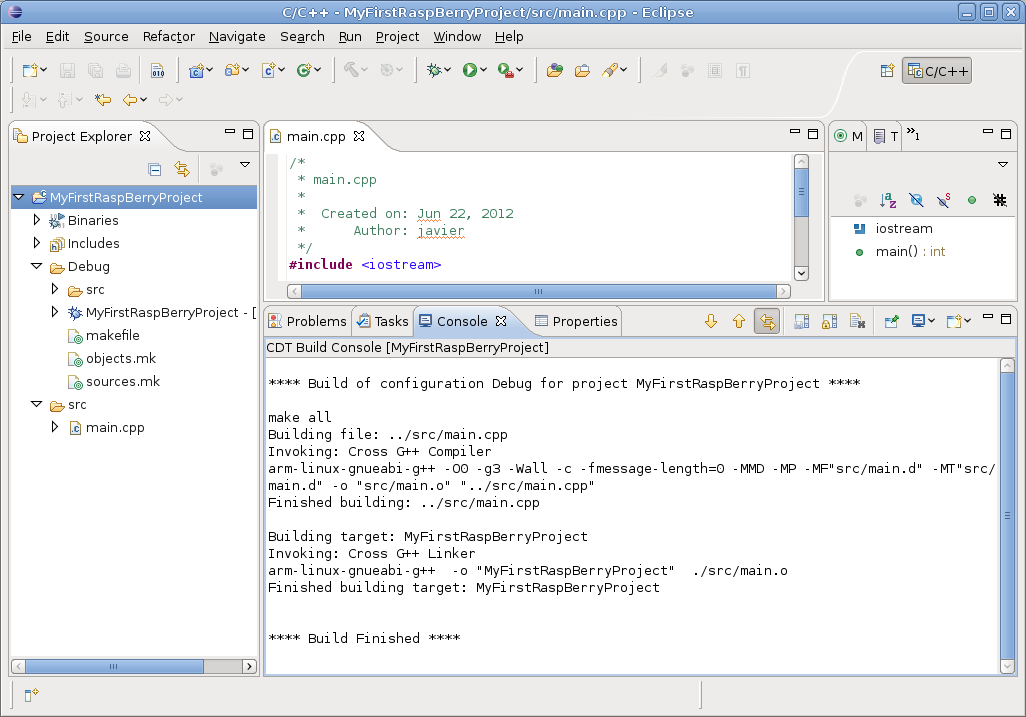The image size is (1026, 717).
Task: Click the green Run button icon
Action: click(469, 70)
